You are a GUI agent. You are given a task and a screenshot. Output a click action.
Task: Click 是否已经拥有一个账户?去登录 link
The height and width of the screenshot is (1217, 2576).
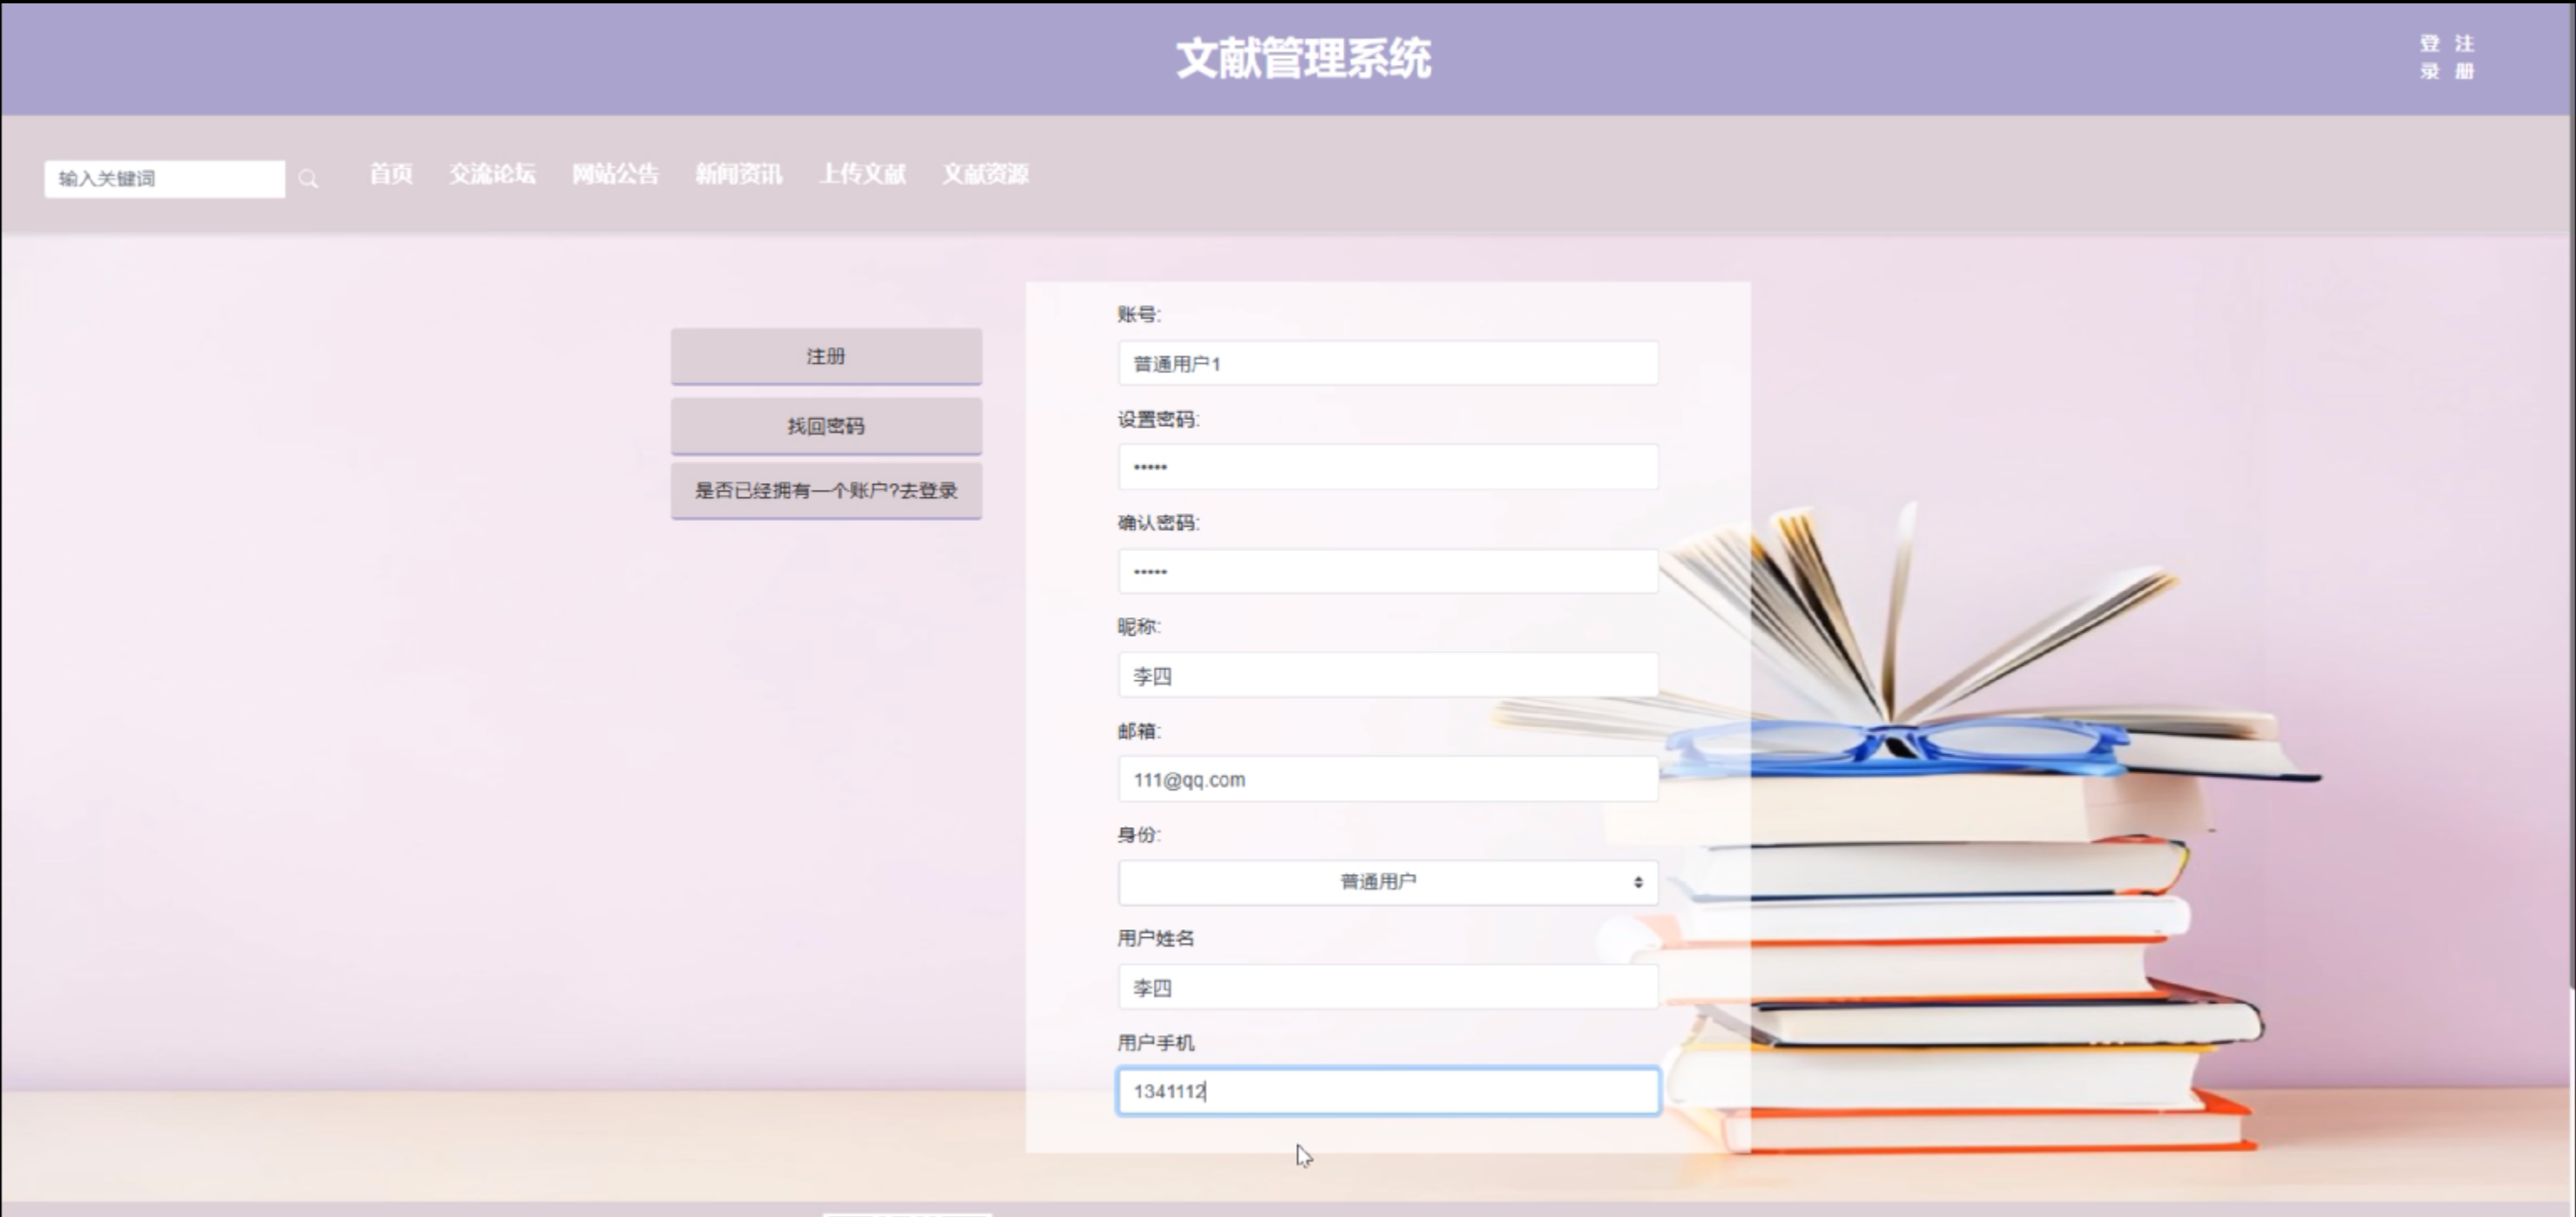[826, 491]
